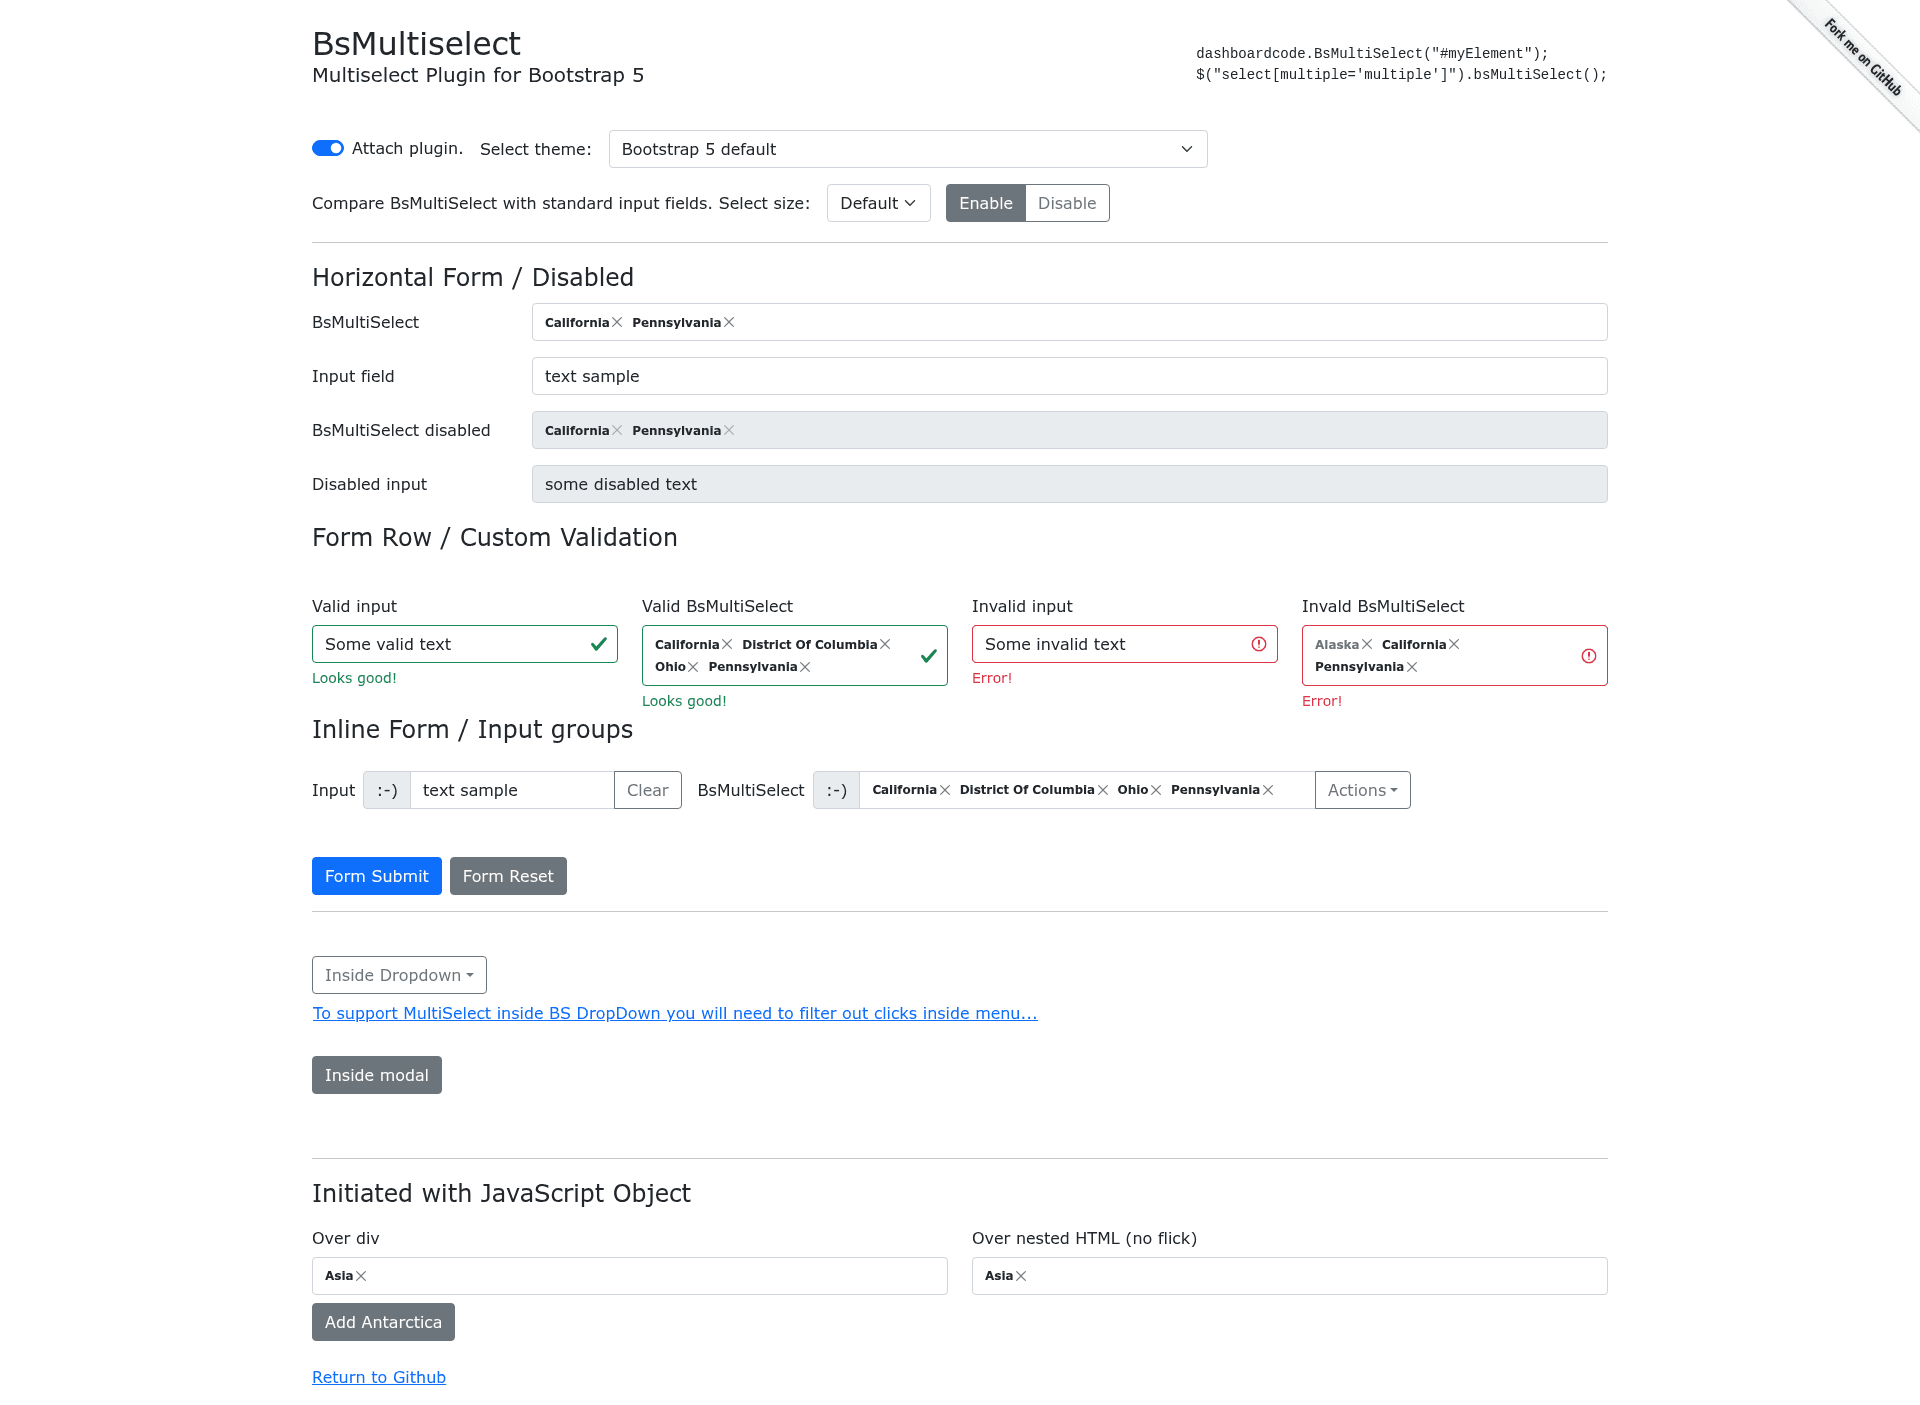Open the MultiSelect inside BS DropDown support link
The width and height of the screenshot is (1920, 1405).
point(675,1013)
